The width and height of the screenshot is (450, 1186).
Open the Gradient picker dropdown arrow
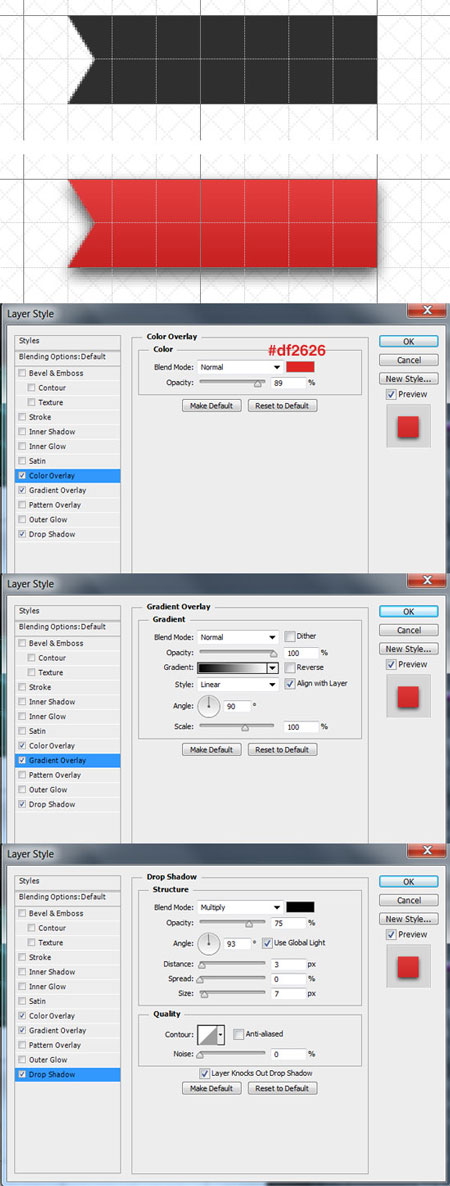pyautogui.click(x=272, y=668)
